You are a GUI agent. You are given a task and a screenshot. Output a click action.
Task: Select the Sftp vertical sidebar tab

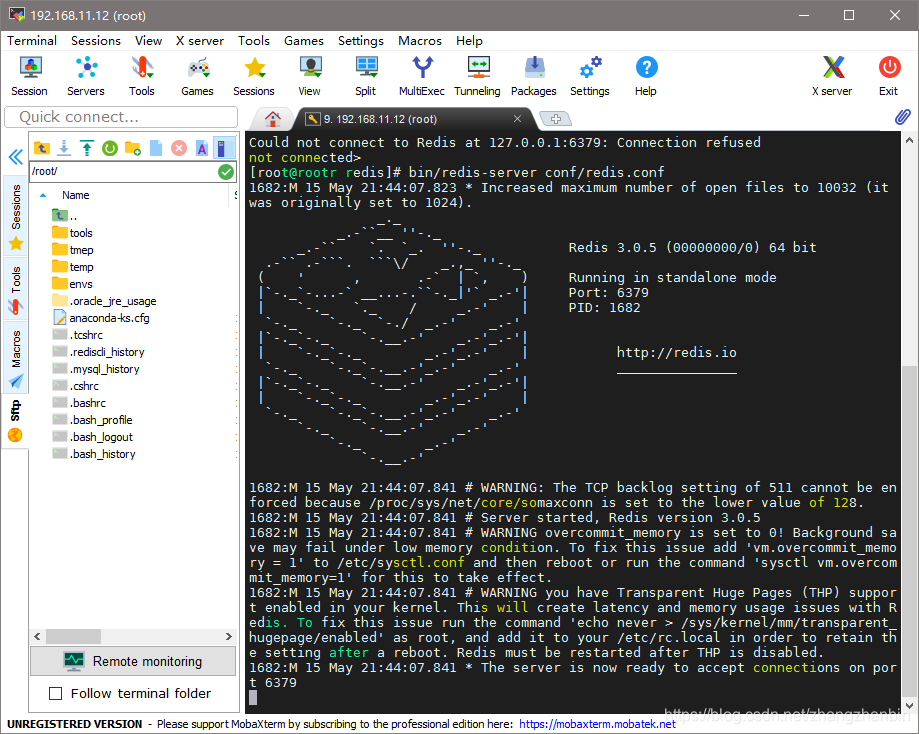[x=16, y=421]
